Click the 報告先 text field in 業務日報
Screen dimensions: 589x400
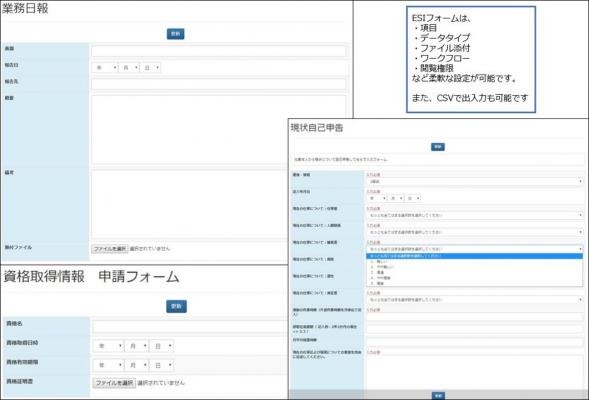(x=219, y=84)
